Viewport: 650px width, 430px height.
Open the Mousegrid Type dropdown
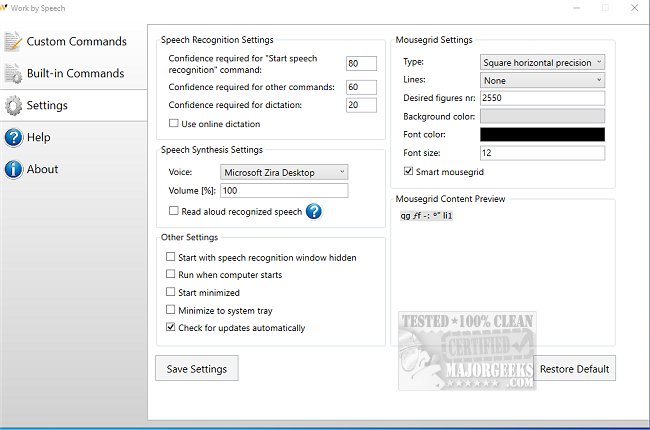tap(542, 62)
